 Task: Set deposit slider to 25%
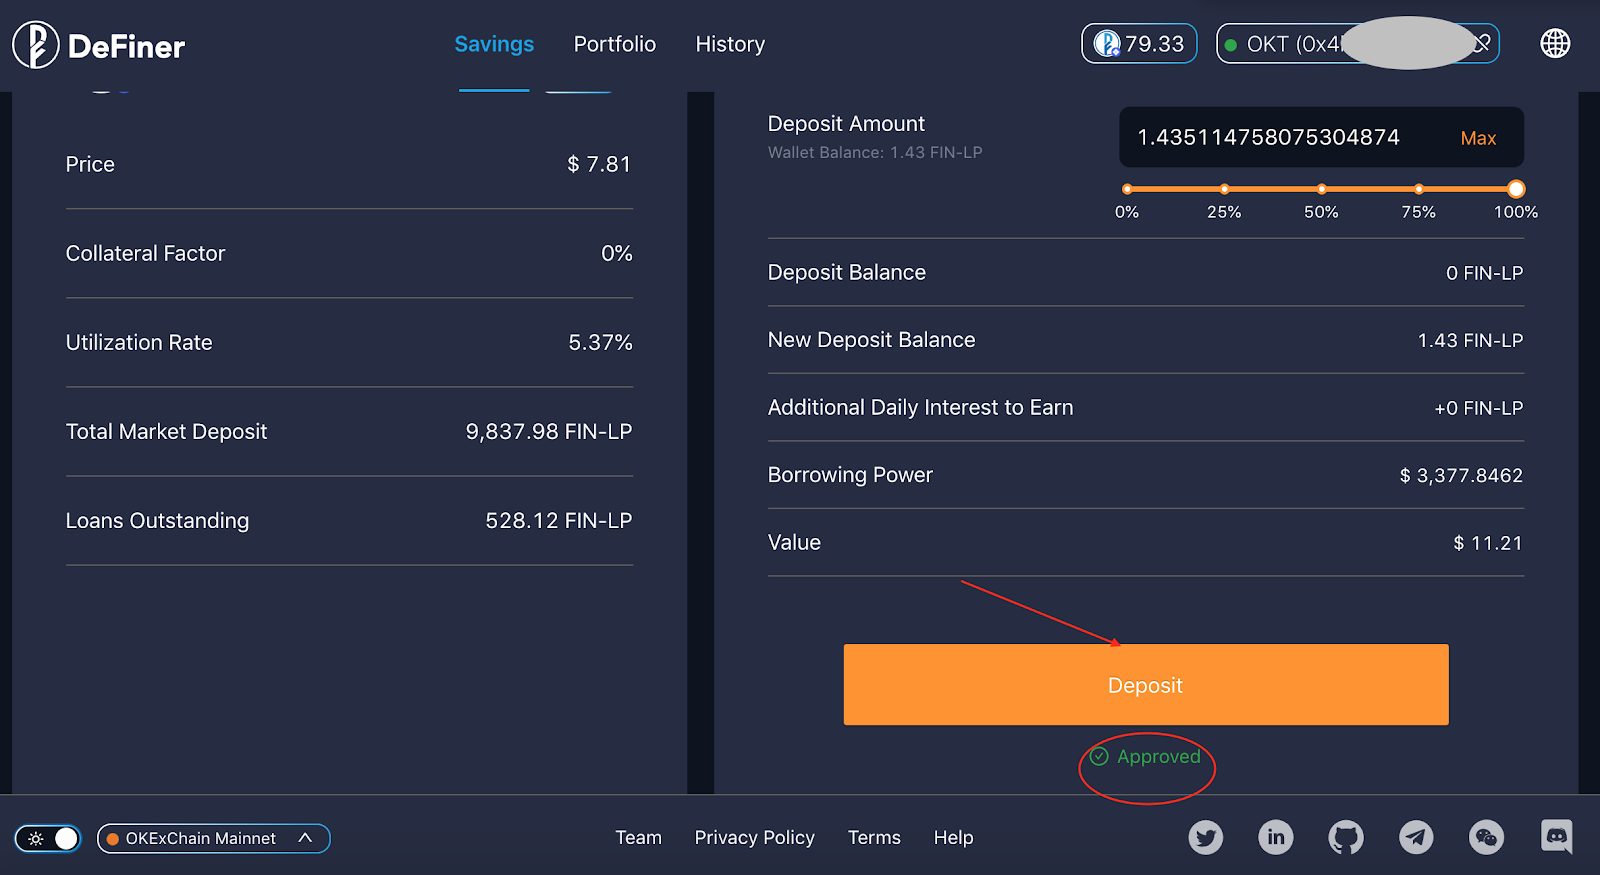pyautogui.click(x=1224, y=189)
